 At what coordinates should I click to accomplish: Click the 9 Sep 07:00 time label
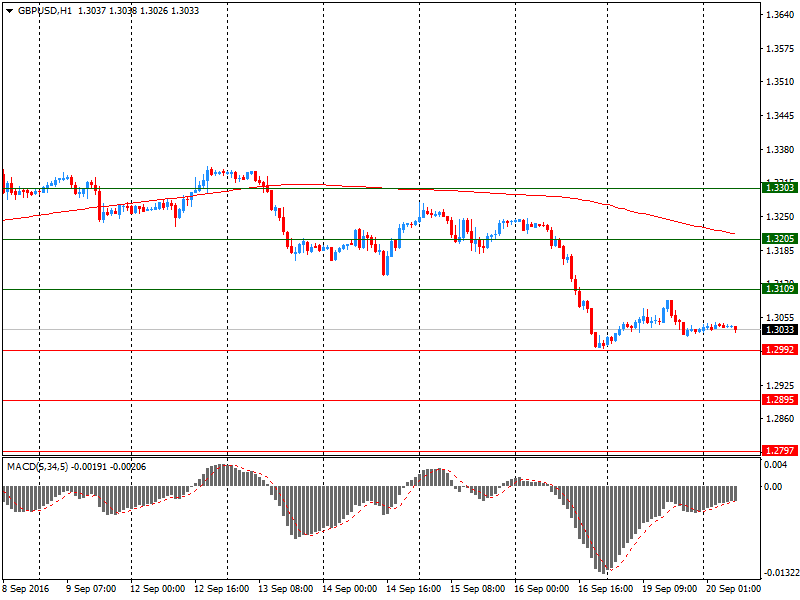[91, 589]
